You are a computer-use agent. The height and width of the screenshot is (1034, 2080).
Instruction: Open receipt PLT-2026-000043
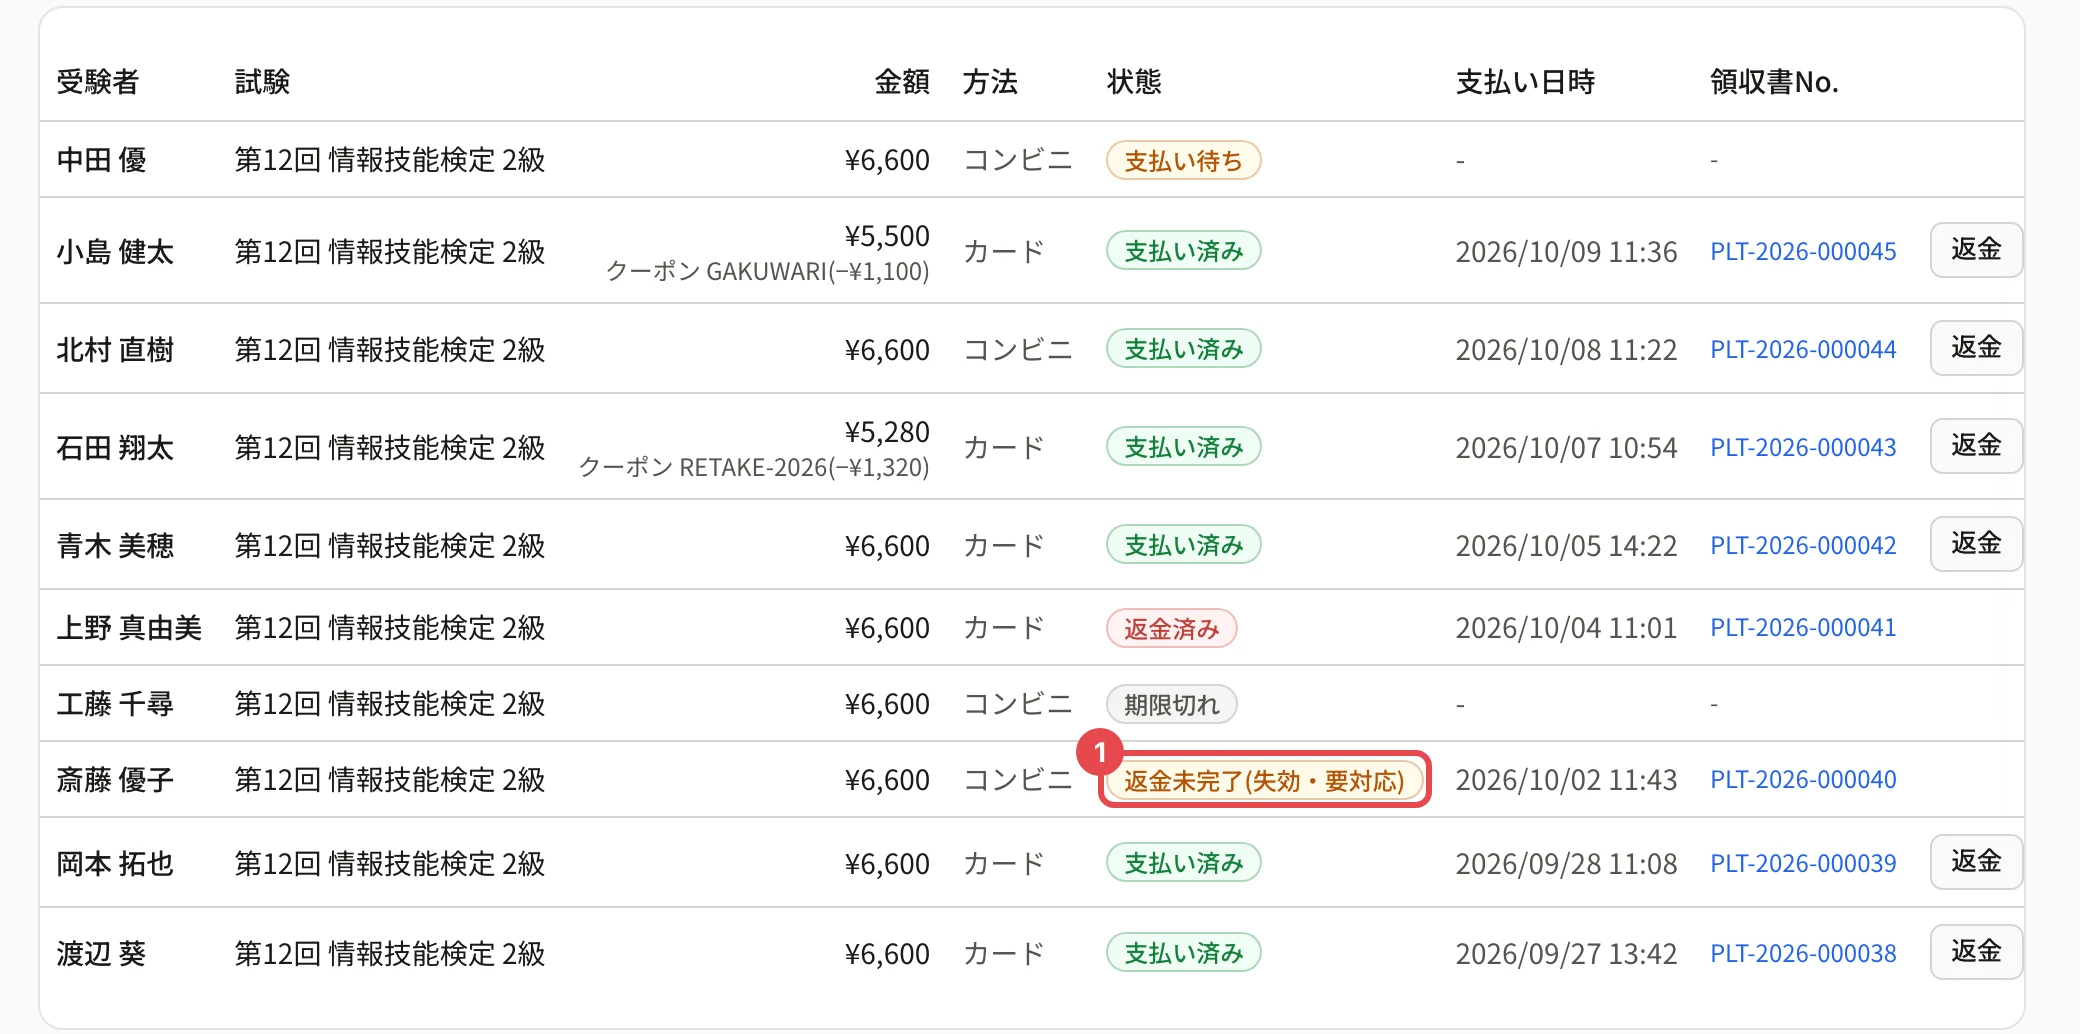(x=1803, y=447)
